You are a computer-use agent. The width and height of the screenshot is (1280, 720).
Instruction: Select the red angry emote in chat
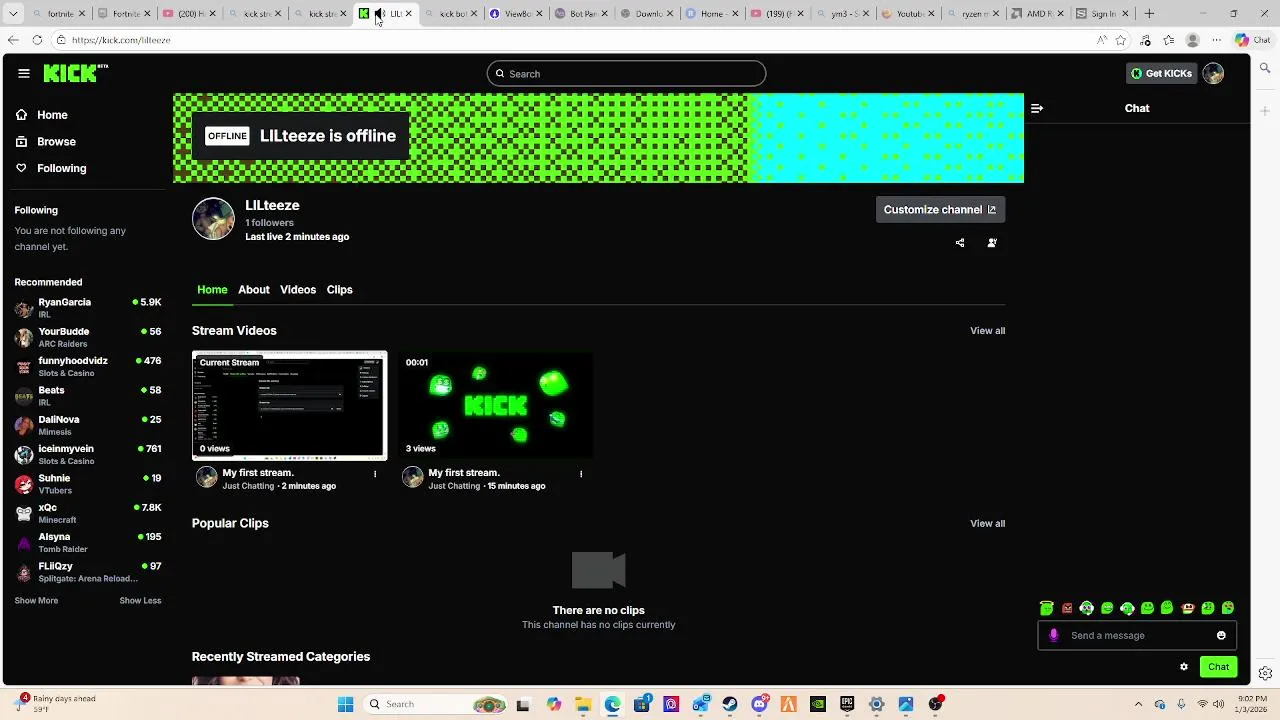[x=1067, y=608]
